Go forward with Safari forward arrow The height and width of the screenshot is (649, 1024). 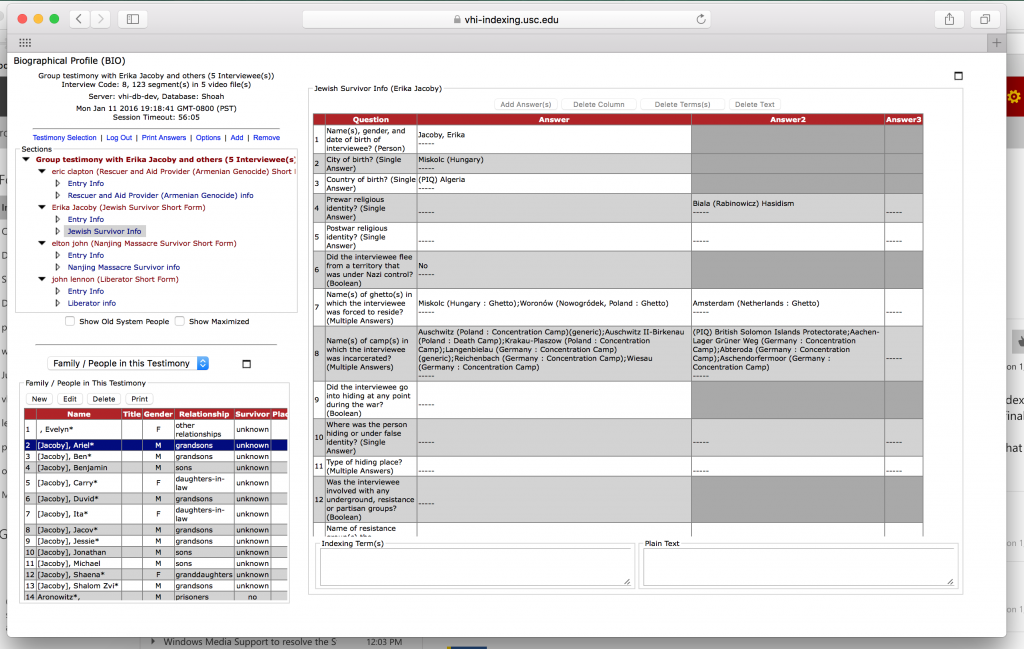point(101,19)
